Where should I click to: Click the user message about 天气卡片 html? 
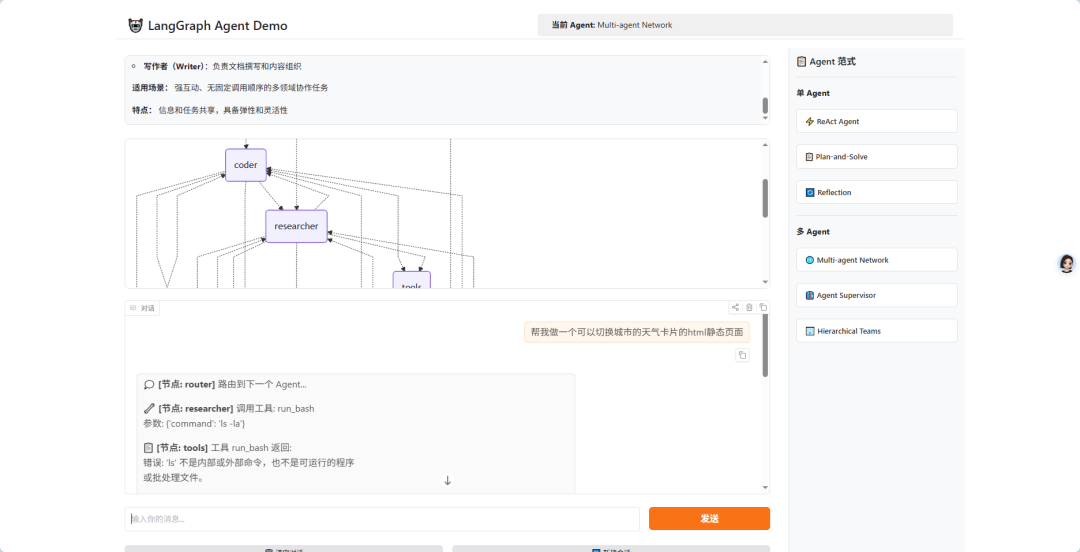pyautogui.click(x=637, y=332)
